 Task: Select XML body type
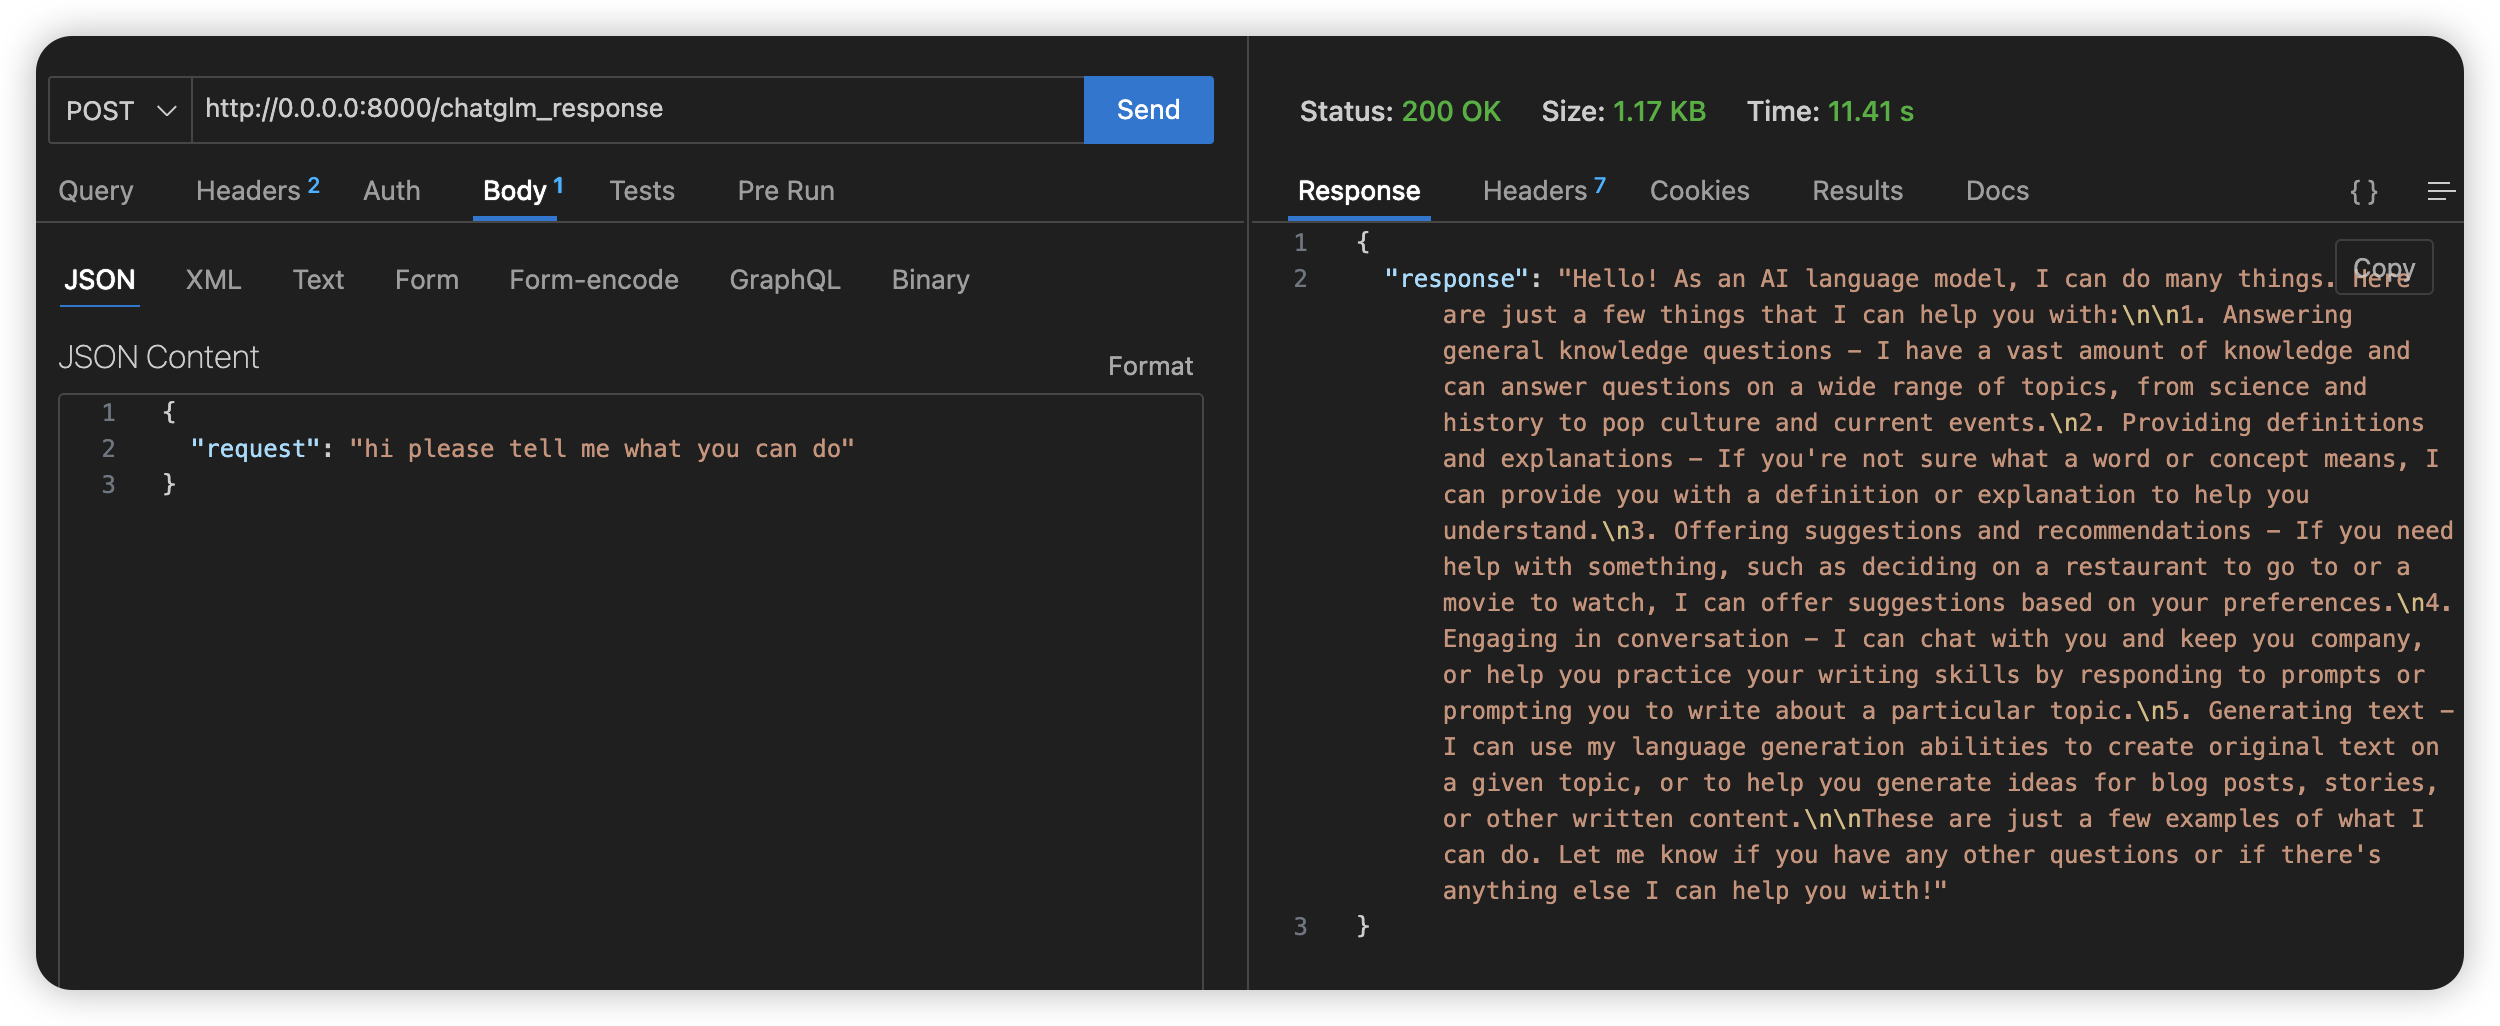click(214, 280)
